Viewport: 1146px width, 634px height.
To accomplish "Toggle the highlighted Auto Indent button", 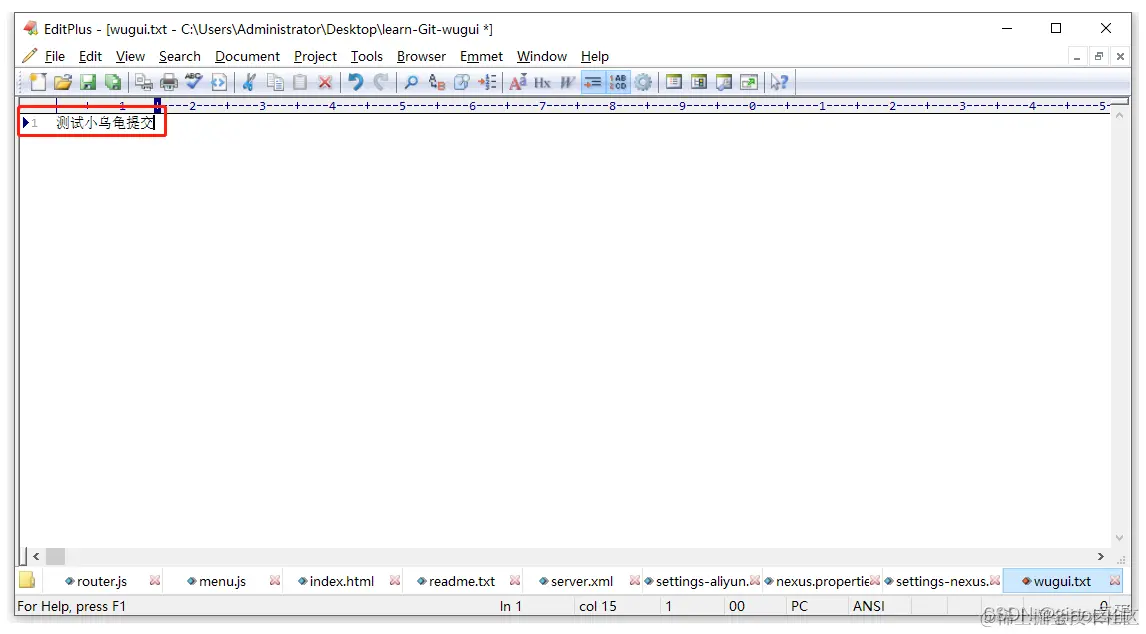I will (593, 82).
